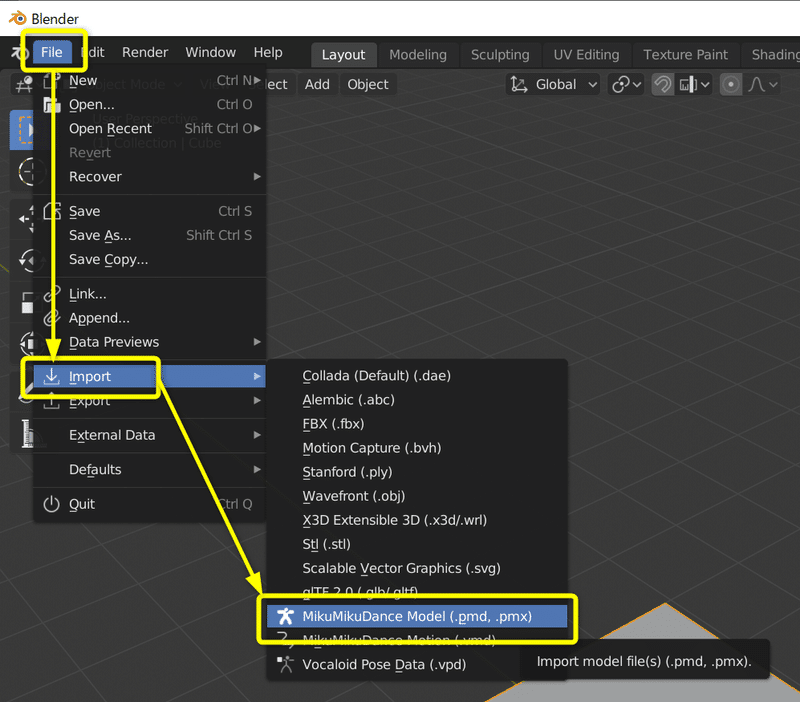Click Save As... menu entry
This screenshot has width=800, height=702.
tap(150, 235)
